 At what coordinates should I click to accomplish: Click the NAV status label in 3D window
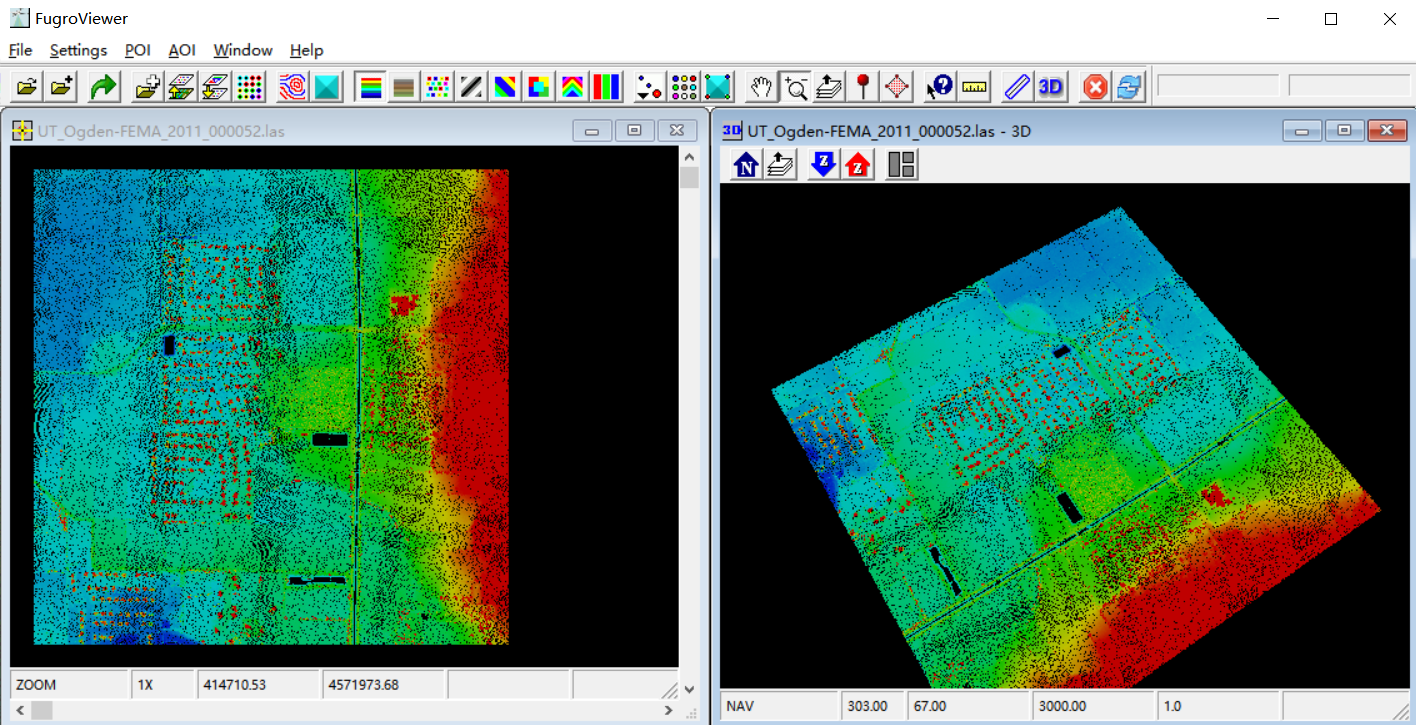(x=779, y=706)
